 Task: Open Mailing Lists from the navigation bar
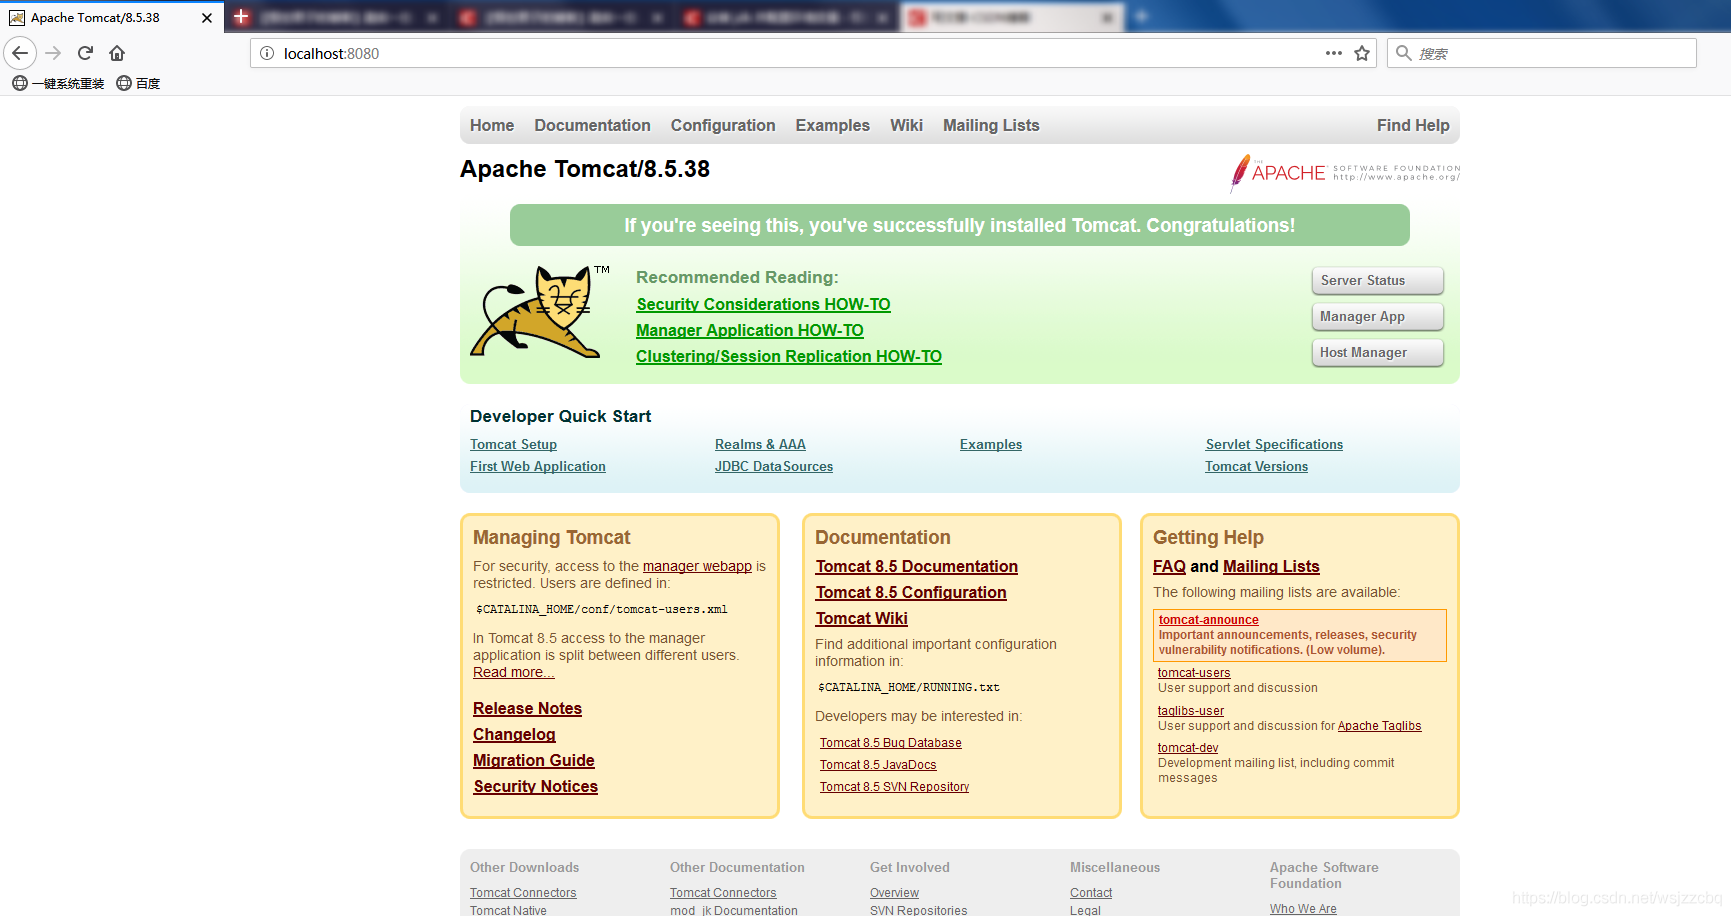(x=990, y=125)
